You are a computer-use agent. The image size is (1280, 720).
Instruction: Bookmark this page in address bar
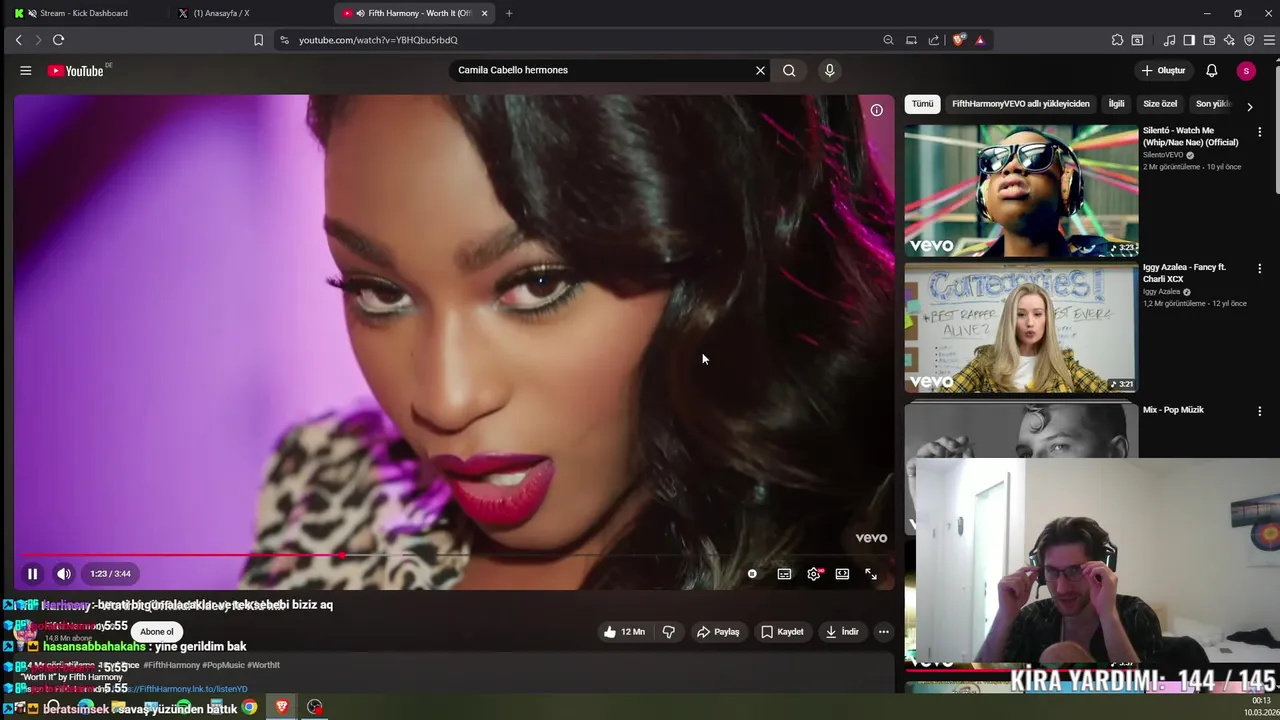258,40
